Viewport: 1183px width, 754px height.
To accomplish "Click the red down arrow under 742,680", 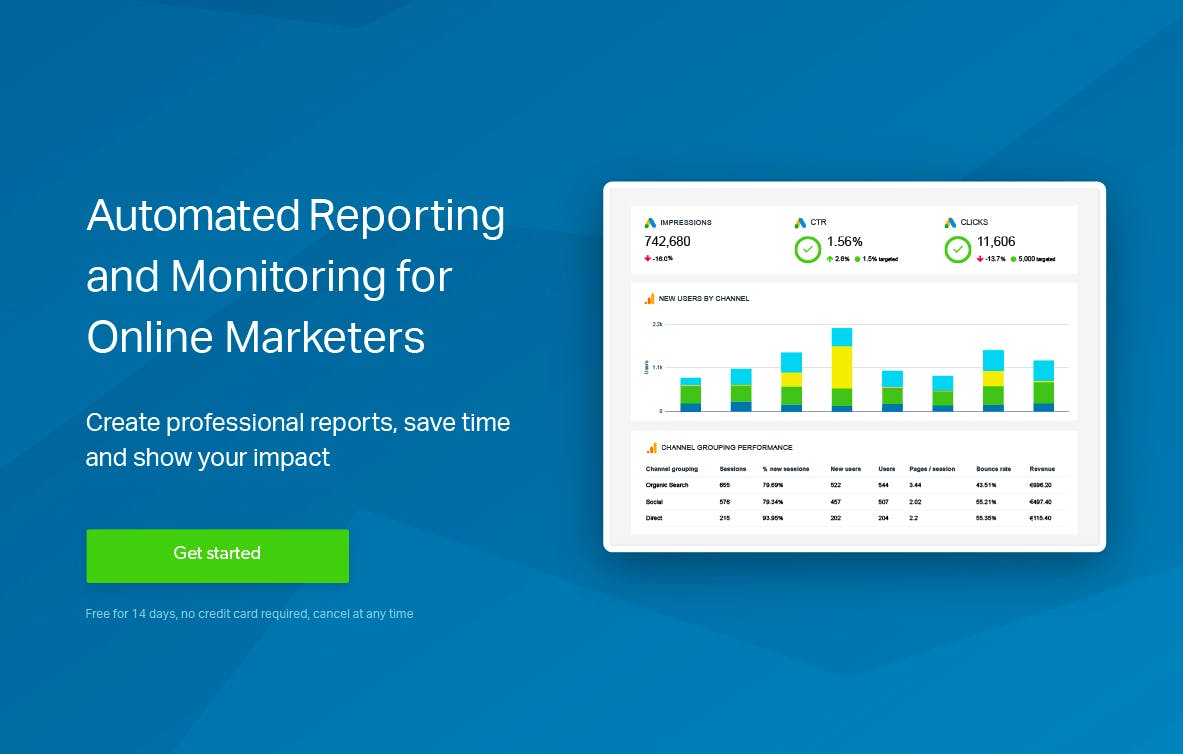I will click(x=647, y=258).
